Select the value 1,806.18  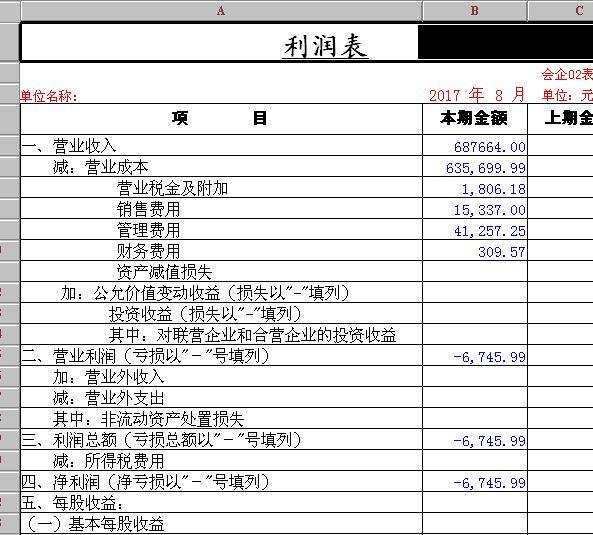pos(494,189)
